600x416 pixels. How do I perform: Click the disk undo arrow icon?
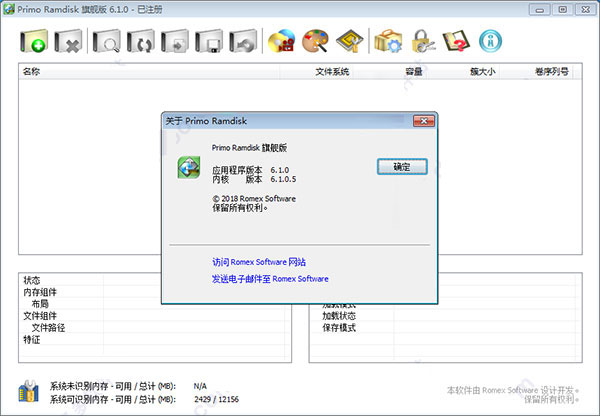pyautogui.click(x=243, y=41)
